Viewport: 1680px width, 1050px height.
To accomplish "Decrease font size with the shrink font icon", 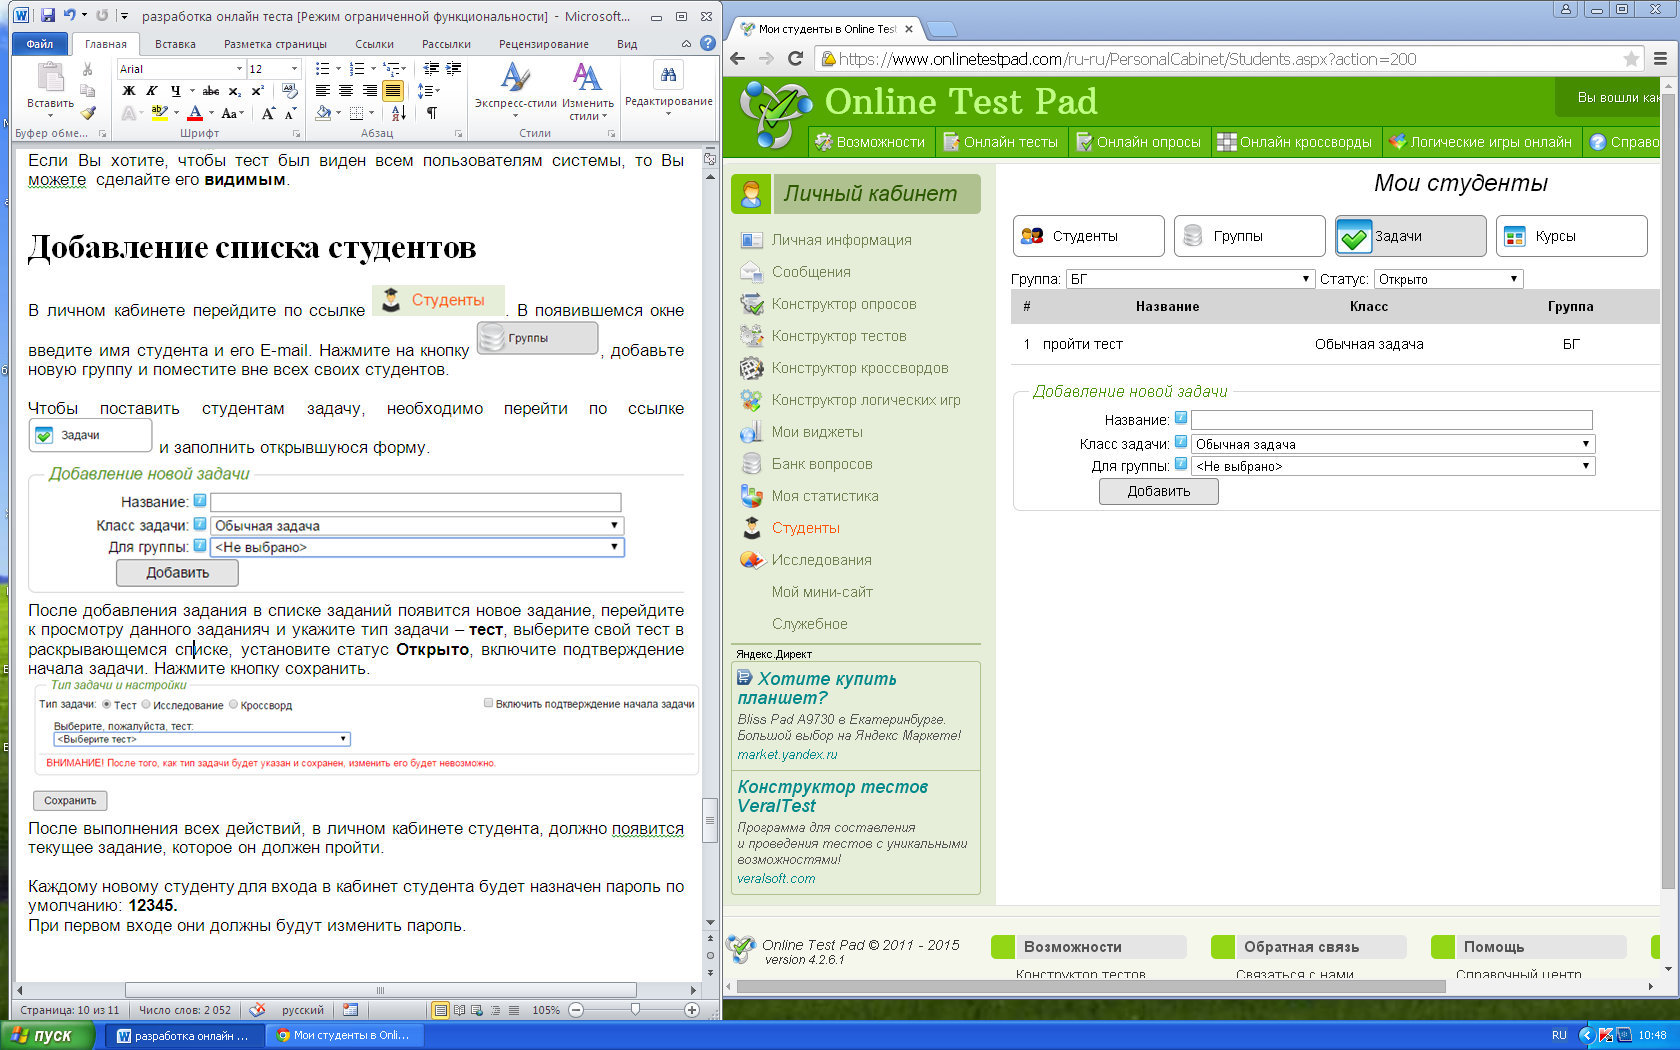I will point(290,113).
